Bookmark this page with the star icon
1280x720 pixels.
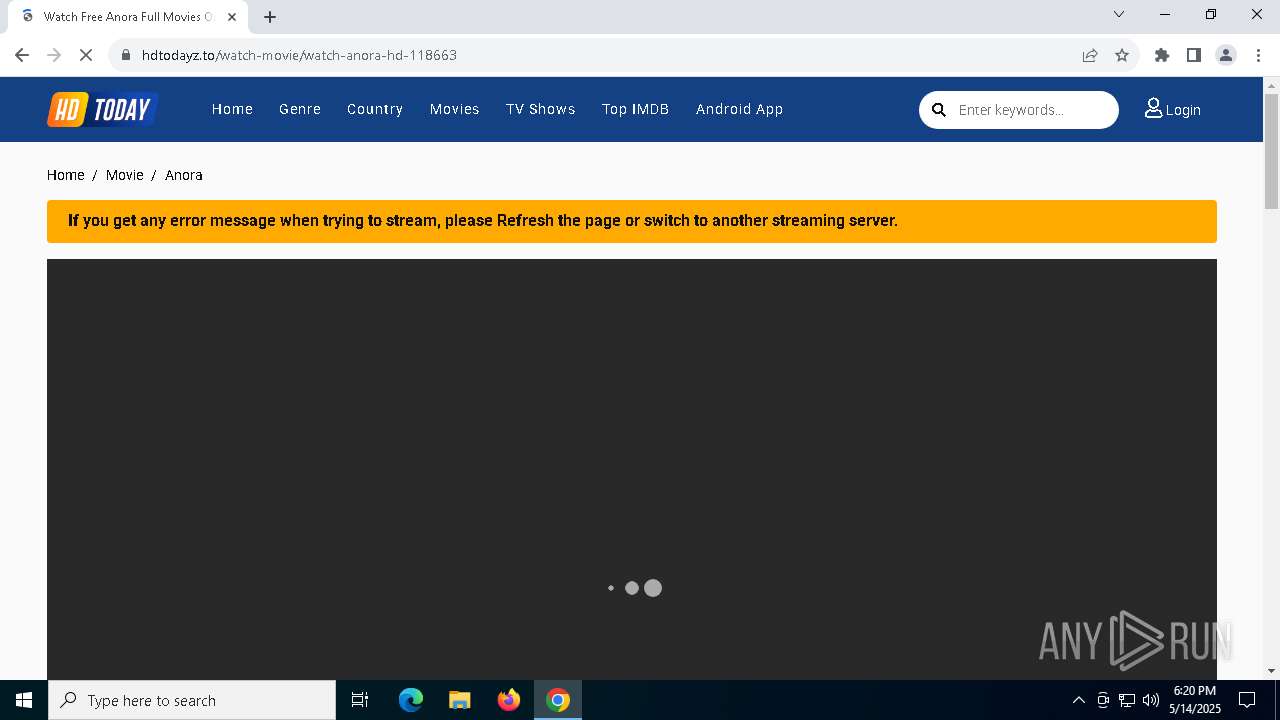pyautogui.click(x=1122, y=55)
